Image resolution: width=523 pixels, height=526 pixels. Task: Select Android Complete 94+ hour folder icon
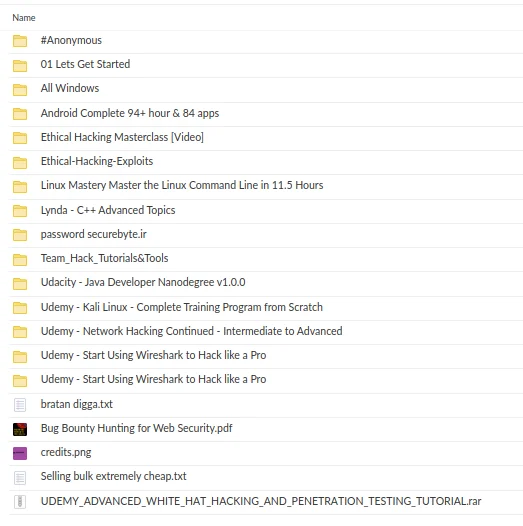(x=20, y=114)
